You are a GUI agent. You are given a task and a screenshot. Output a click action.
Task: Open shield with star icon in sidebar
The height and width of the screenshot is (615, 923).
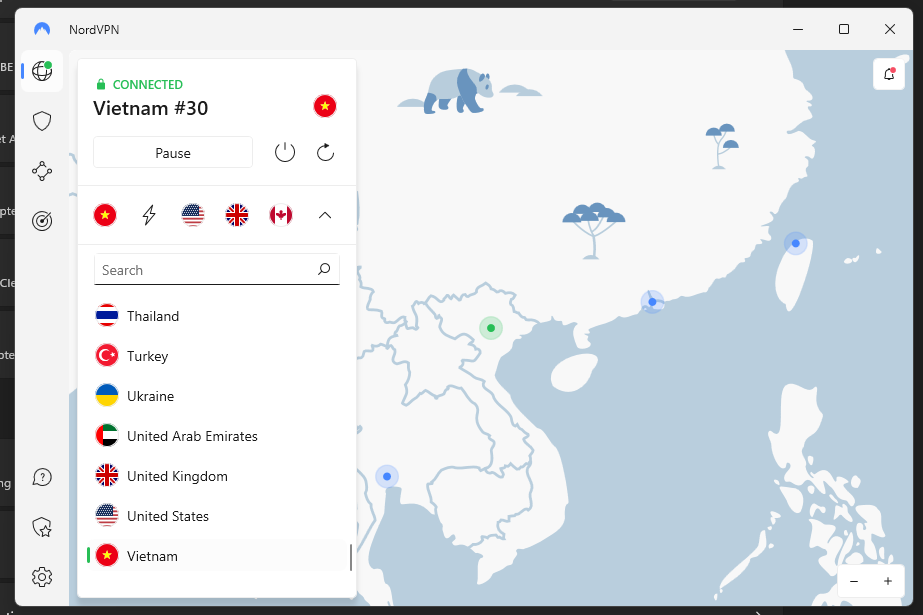(x=42, y=527)
